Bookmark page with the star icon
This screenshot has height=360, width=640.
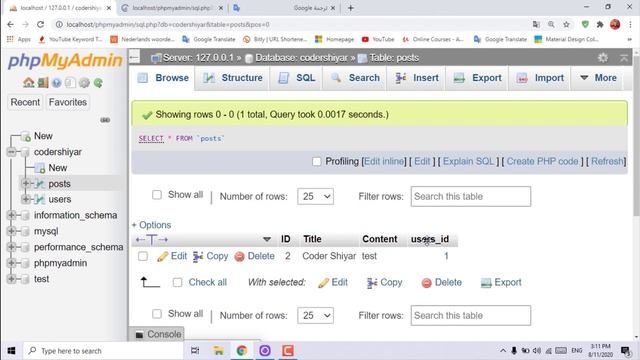point(566,24)
